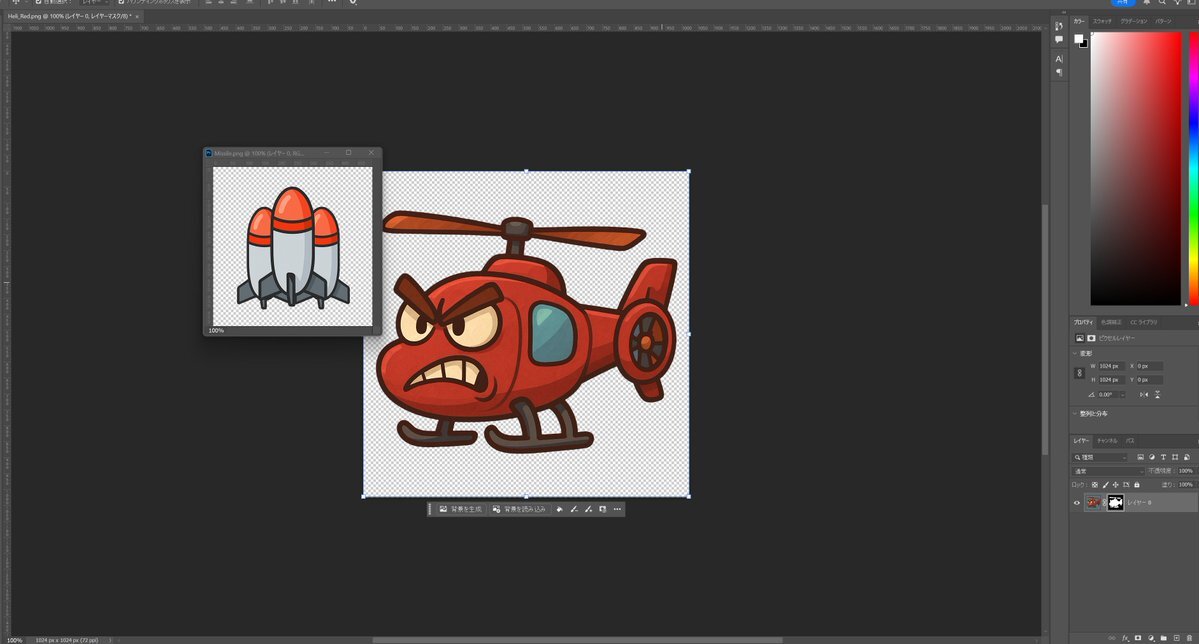This screenshot has height=644, width=1199.
Task: Open the Paragraph panel icon
Action: coord(1058,73)
